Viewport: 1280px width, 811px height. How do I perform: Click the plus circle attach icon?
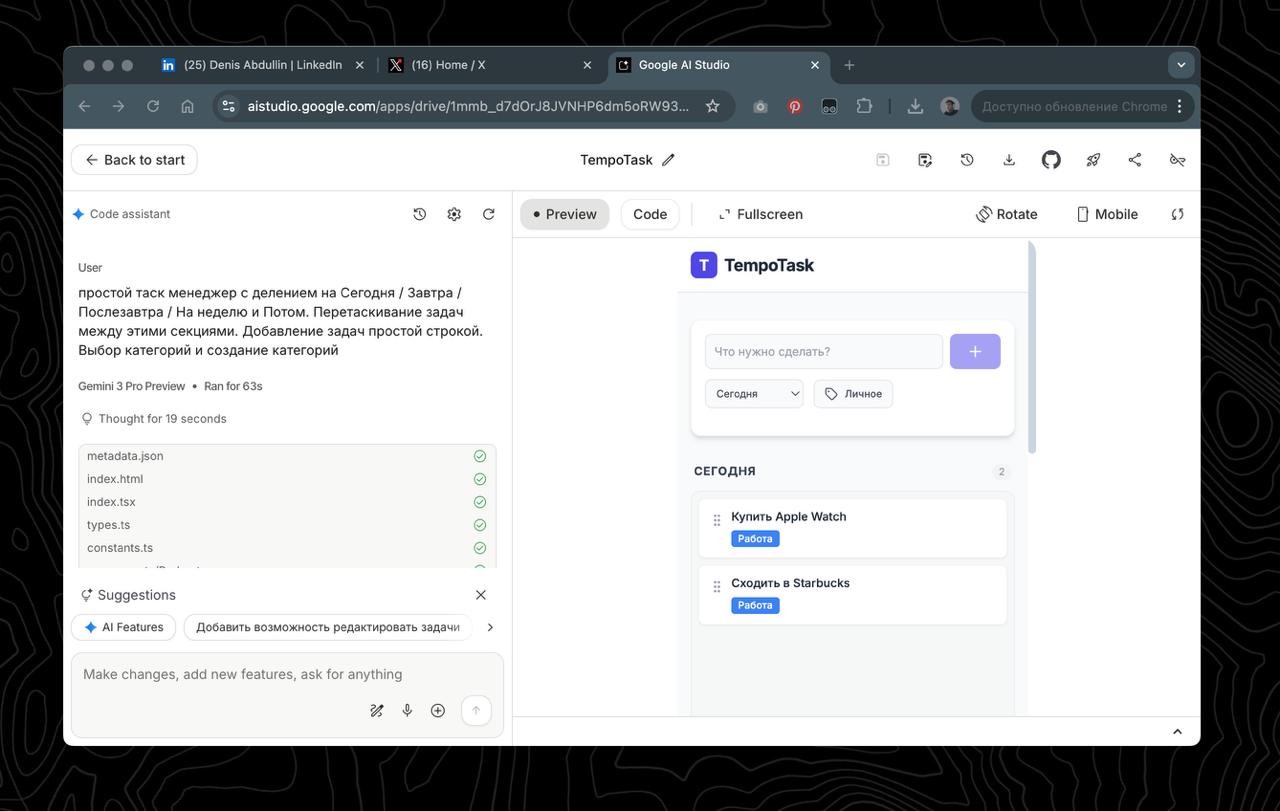point(438,711)
